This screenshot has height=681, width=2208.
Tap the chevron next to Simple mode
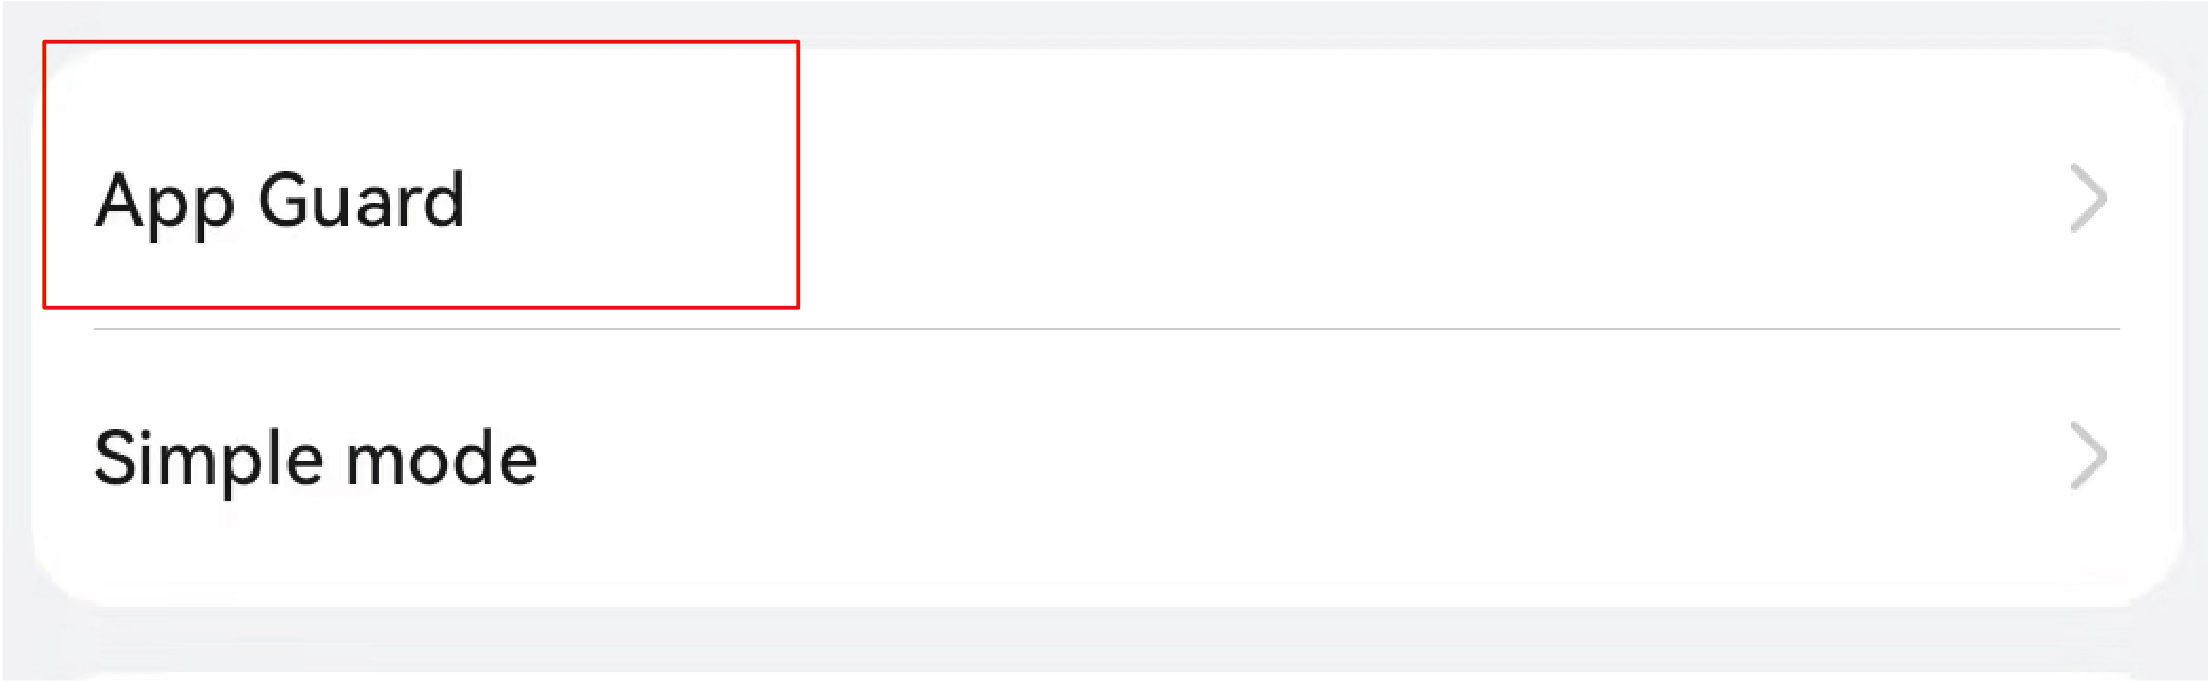coord(2088,457)
